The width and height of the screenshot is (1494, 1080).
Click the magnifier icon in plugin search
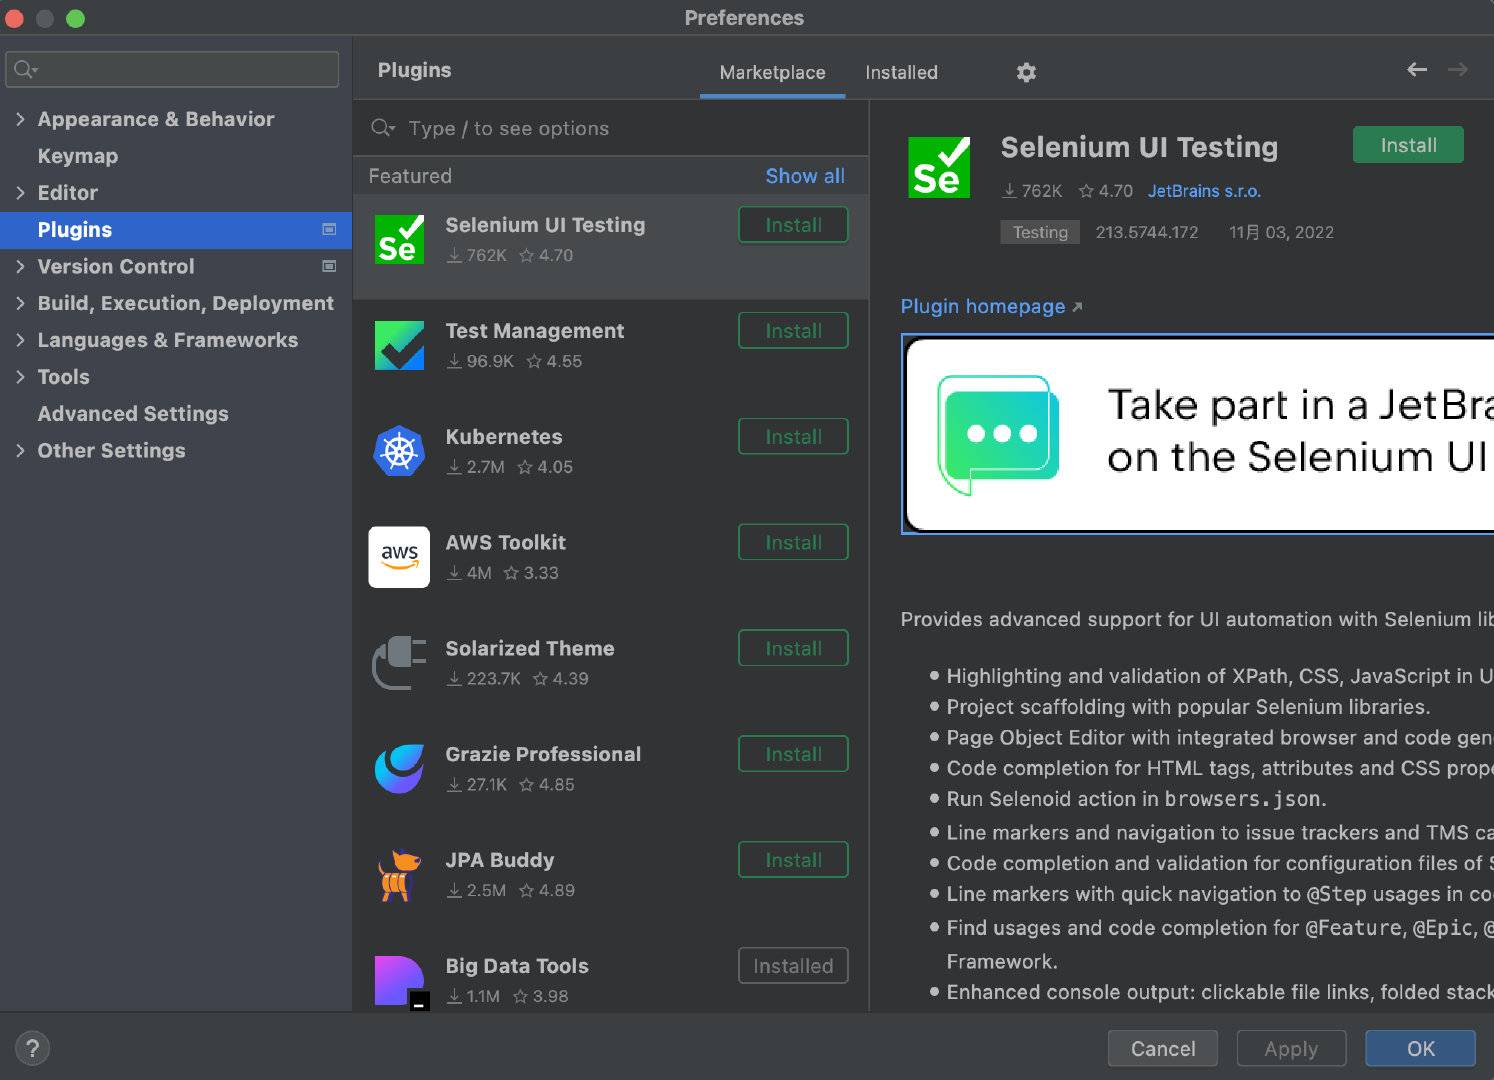[383, 128]
